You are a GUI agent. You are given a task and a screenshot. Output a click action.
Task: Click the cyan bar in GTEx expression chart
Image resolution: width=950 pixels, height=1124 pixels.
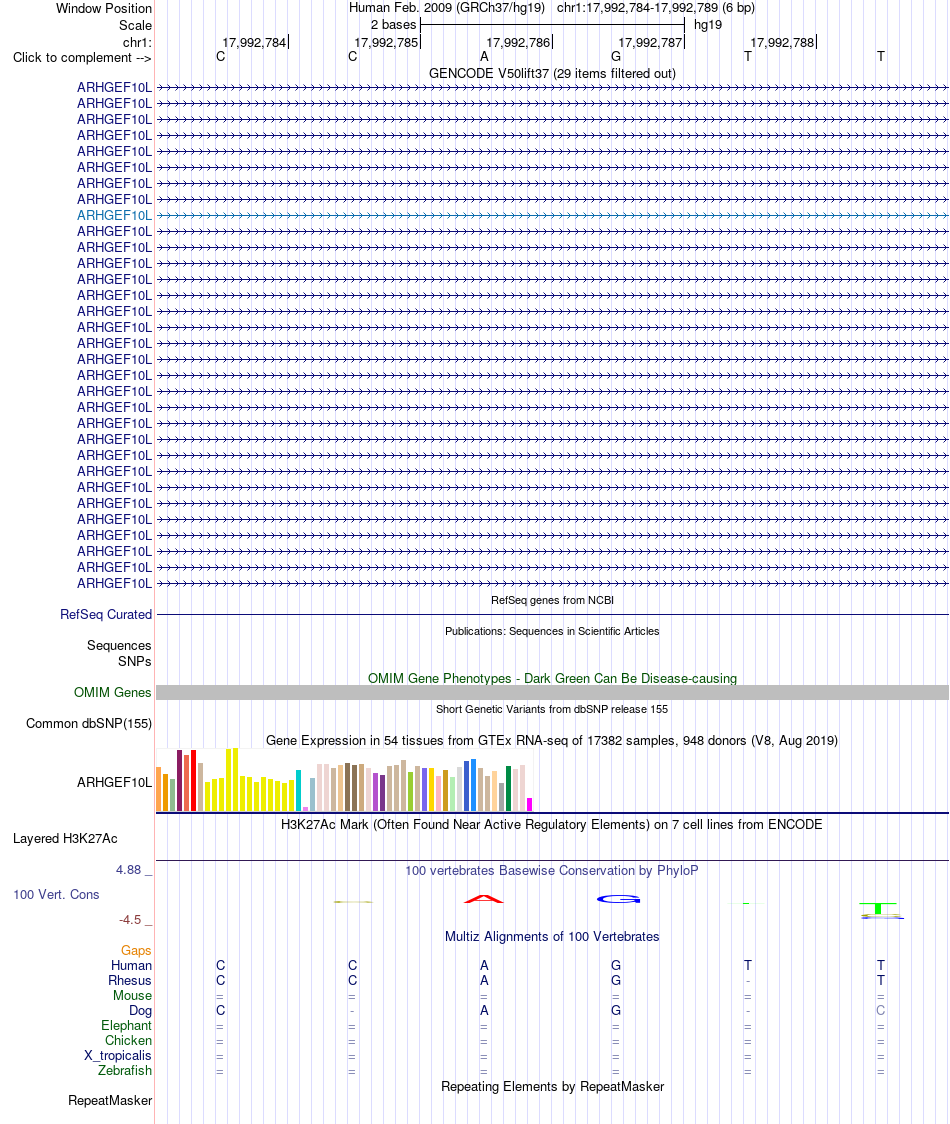[299, 791]
